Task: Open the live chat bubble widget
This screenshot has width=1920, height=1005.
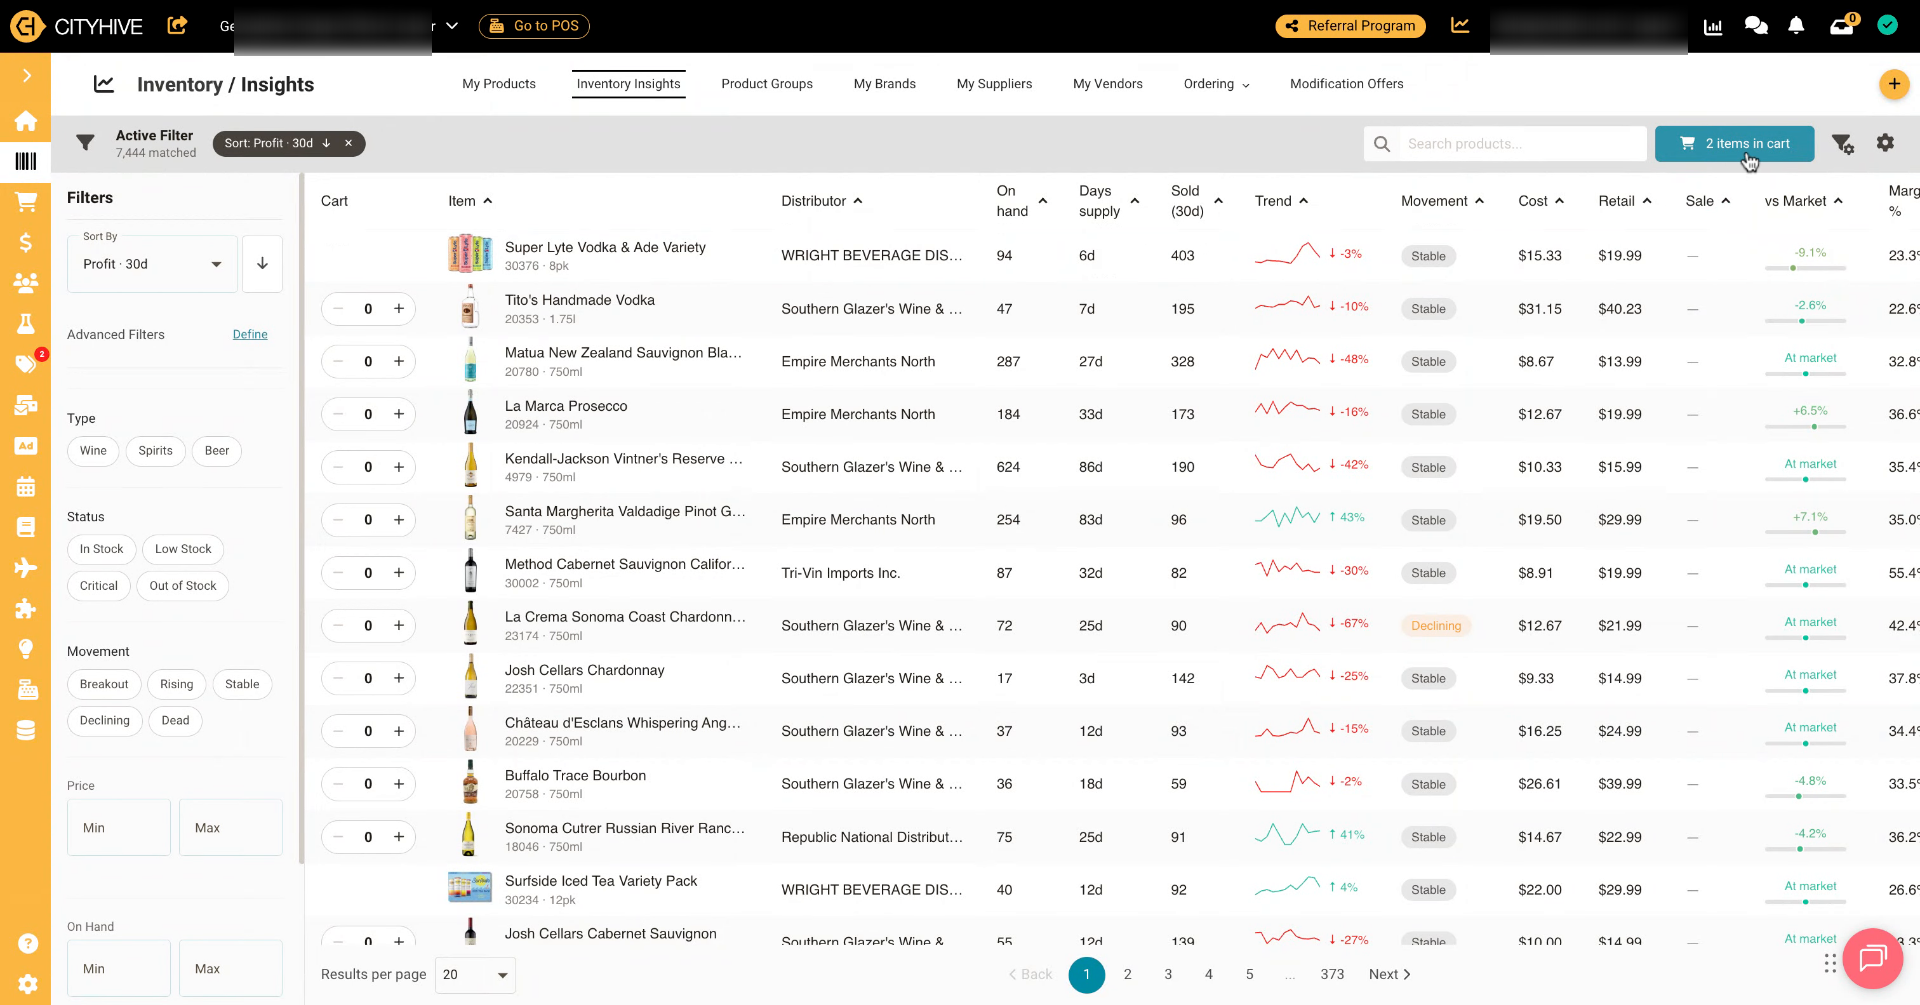Action: pyautogui.click(x=1872, y=959)
